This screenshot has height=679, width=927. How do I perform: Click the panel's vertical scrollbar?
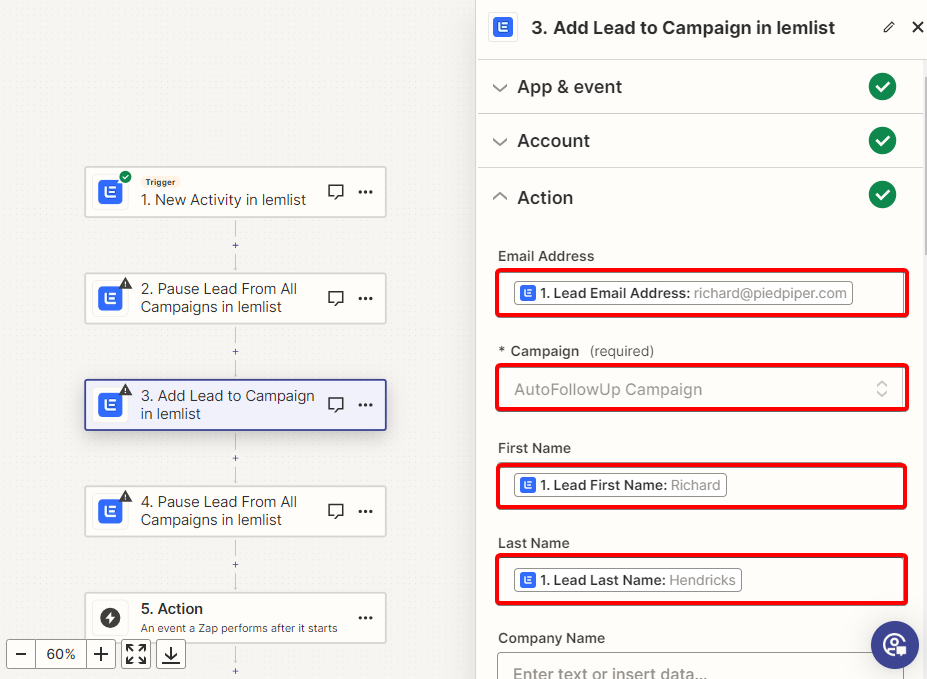point(924,166)
